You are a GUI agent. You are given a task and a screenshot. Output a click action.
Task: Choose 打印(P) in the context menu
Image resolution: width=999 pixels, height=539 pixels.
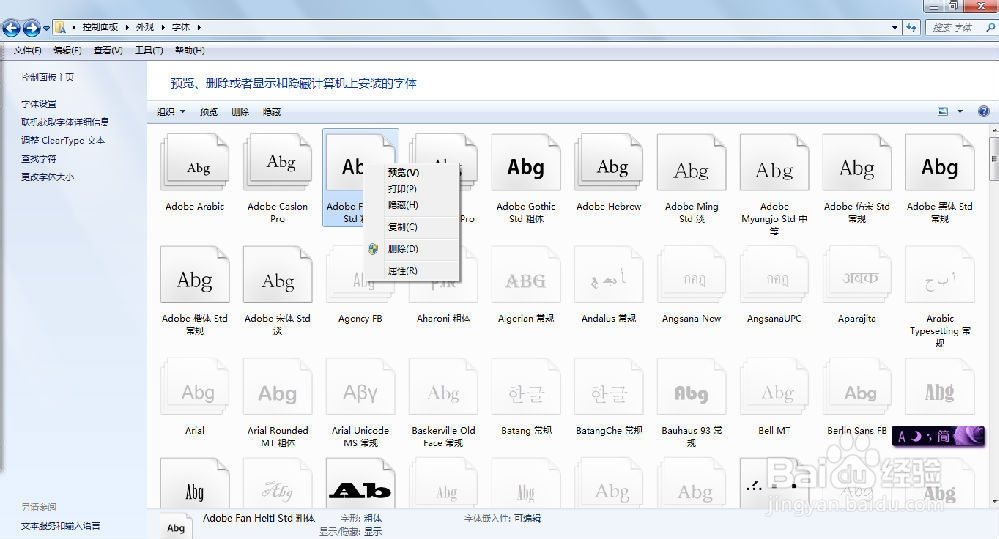(x=412, y=189)
